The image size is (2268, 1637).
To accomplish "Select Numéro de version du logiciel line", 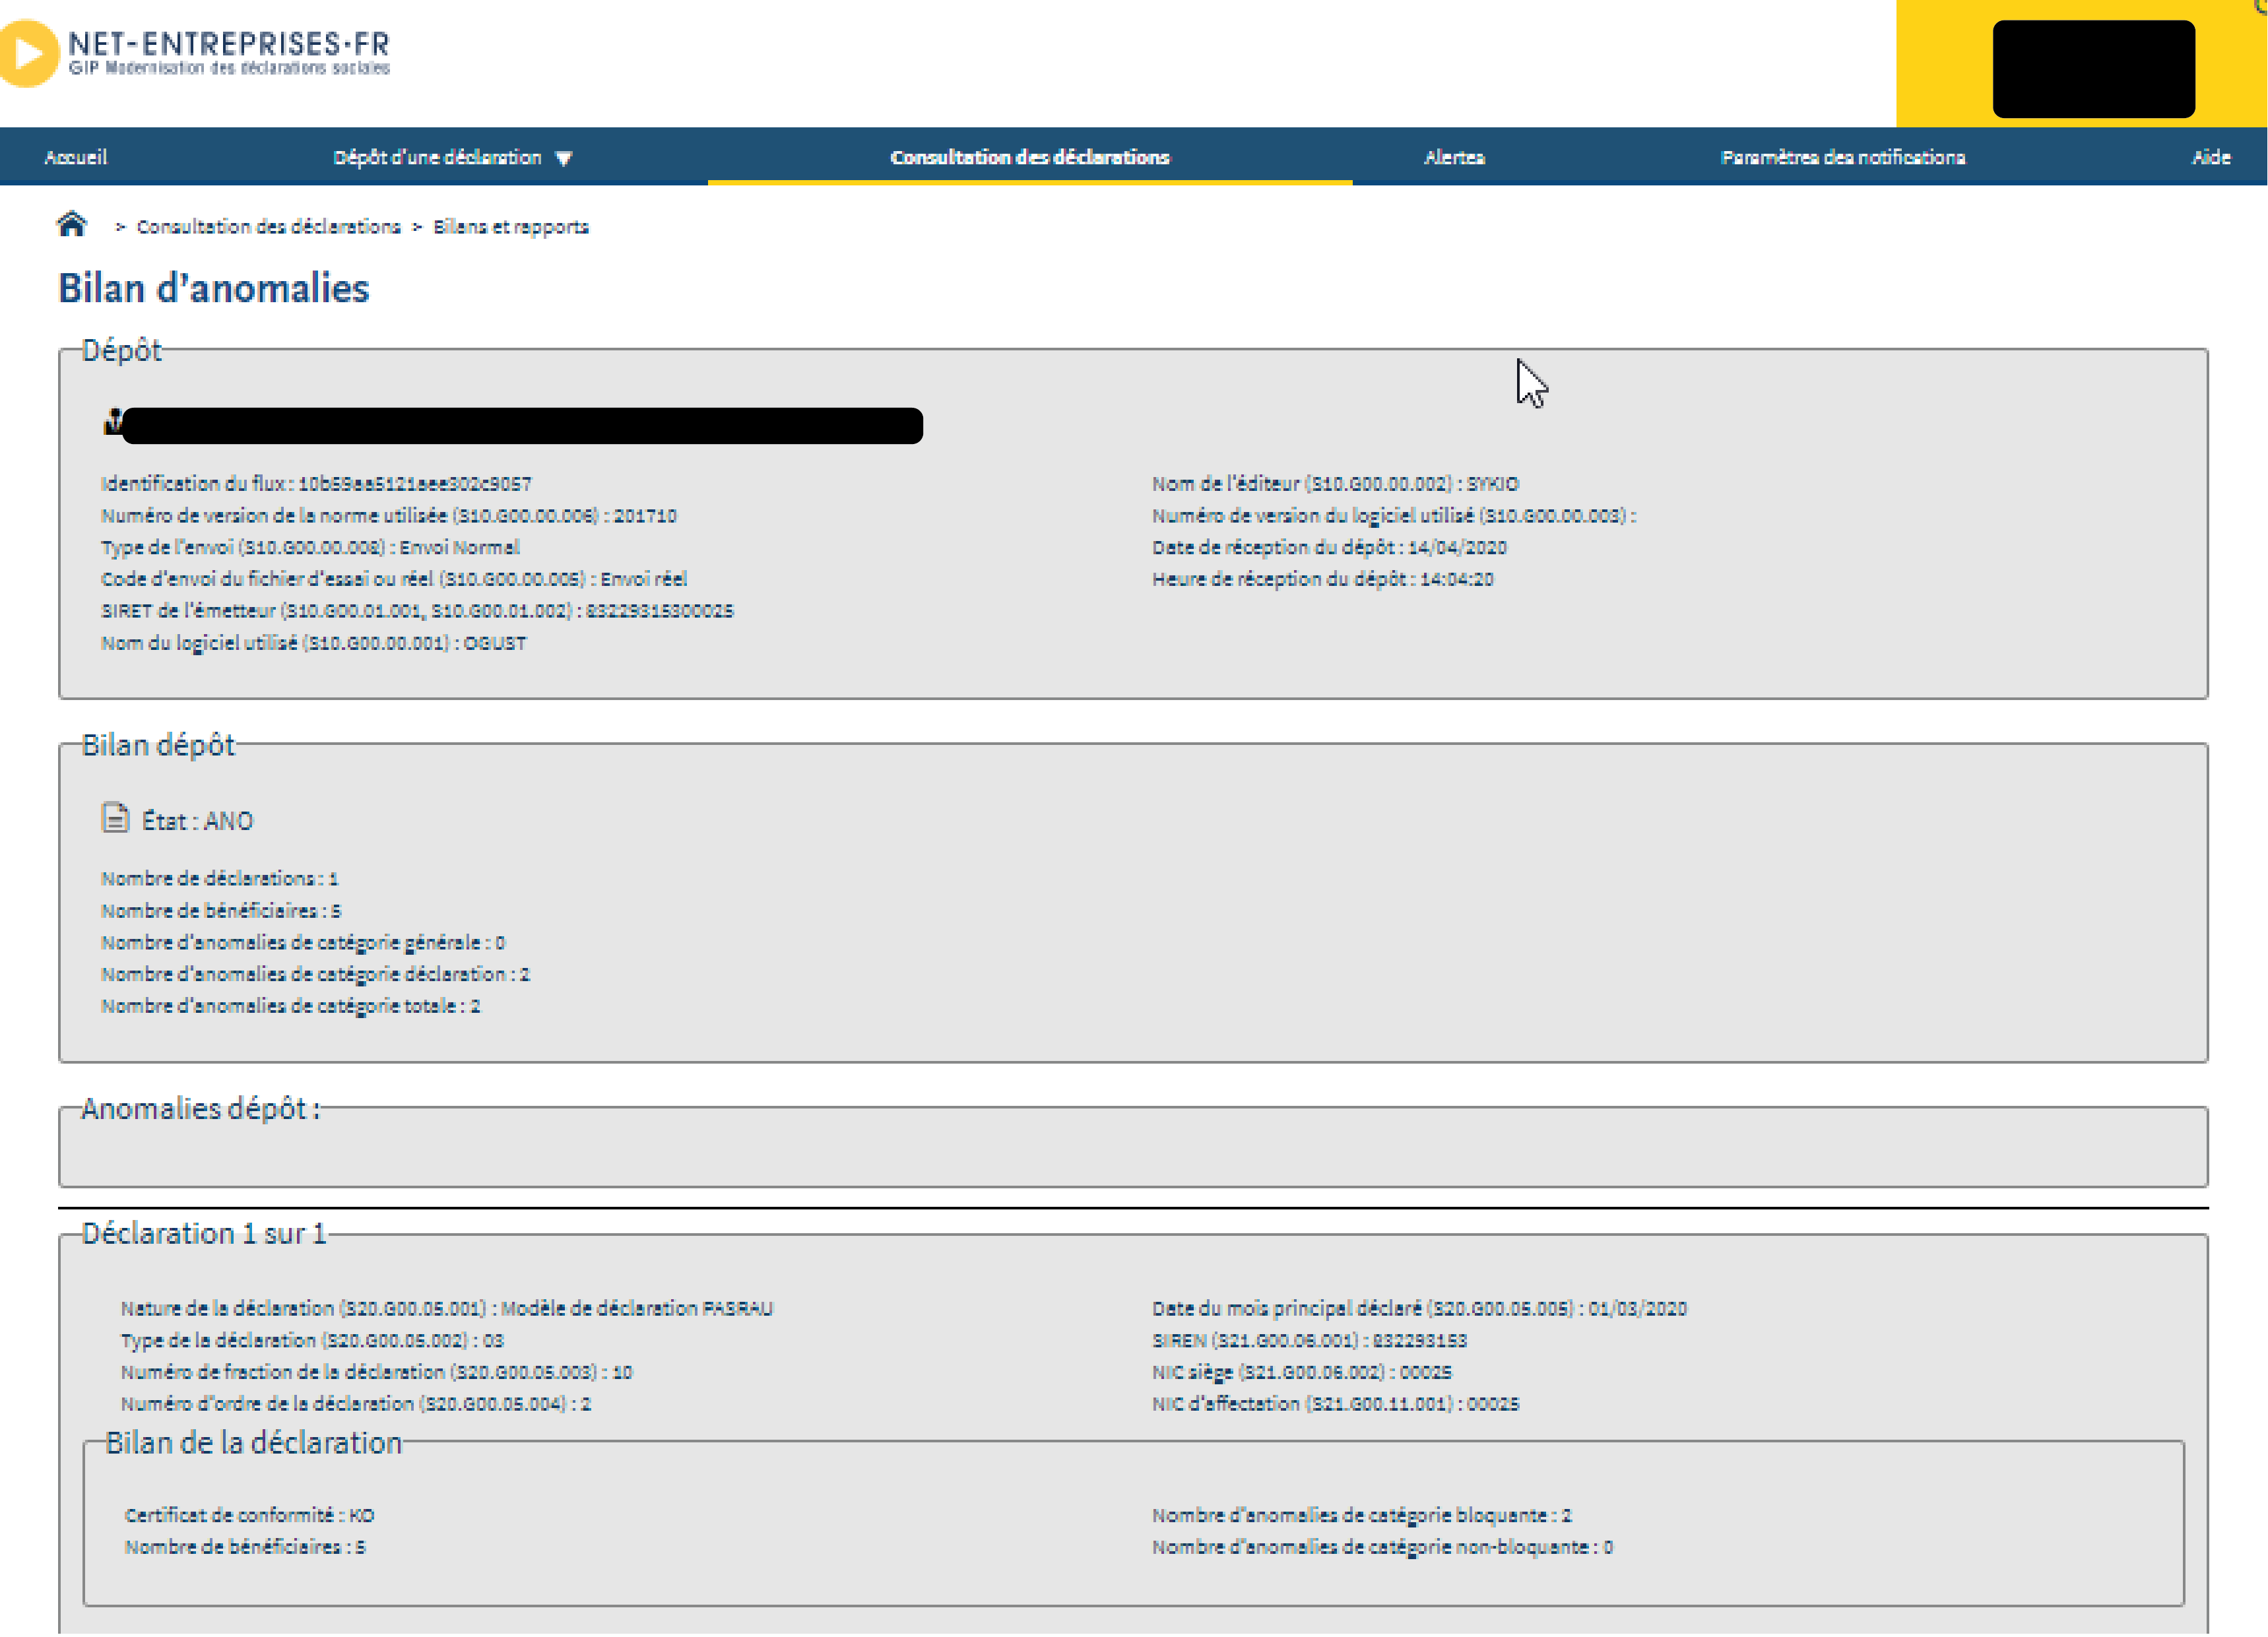I will coord(1394,516).
